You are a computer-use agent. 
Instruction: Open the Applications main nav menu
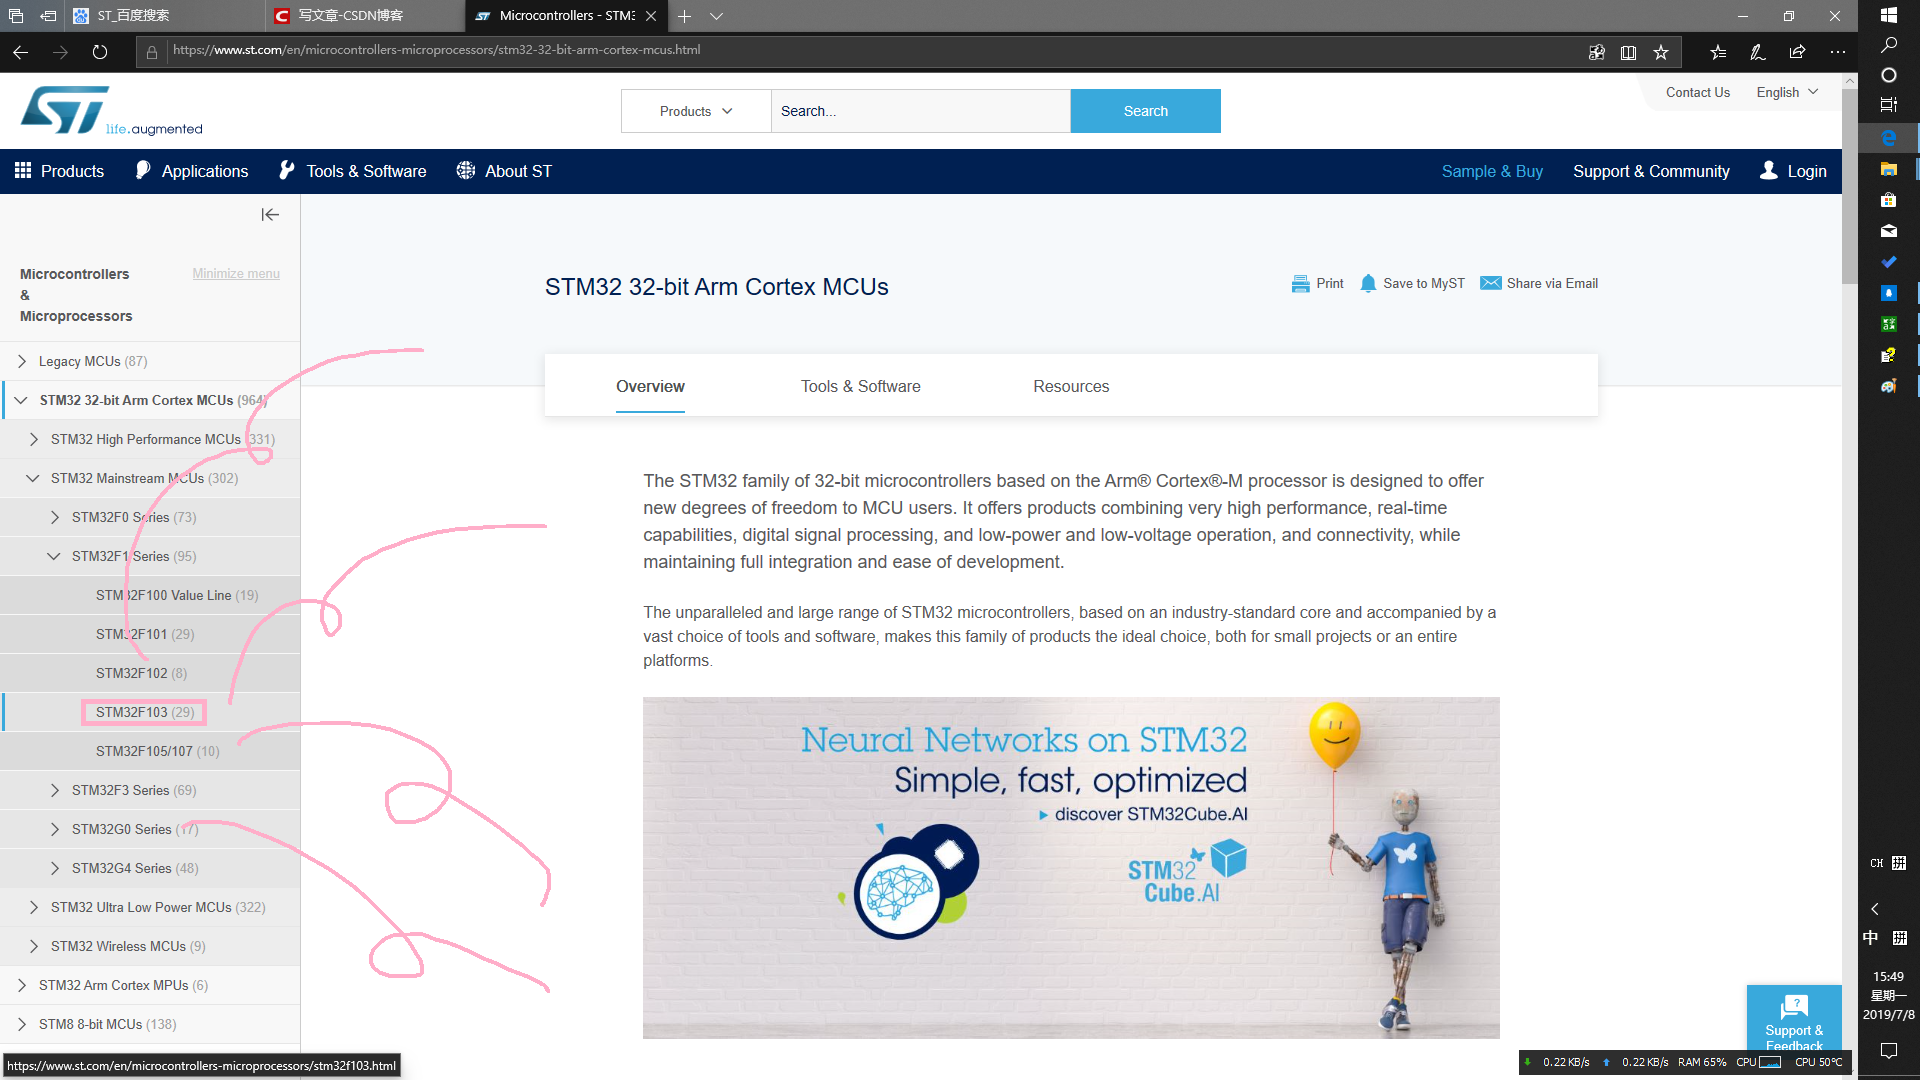(192, 171)
